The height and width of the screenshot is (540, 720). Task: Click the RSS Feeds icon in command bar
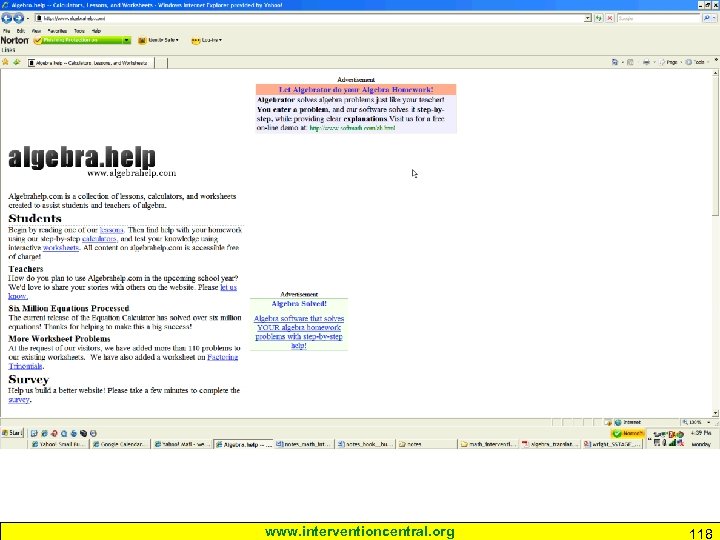point(630,62)
